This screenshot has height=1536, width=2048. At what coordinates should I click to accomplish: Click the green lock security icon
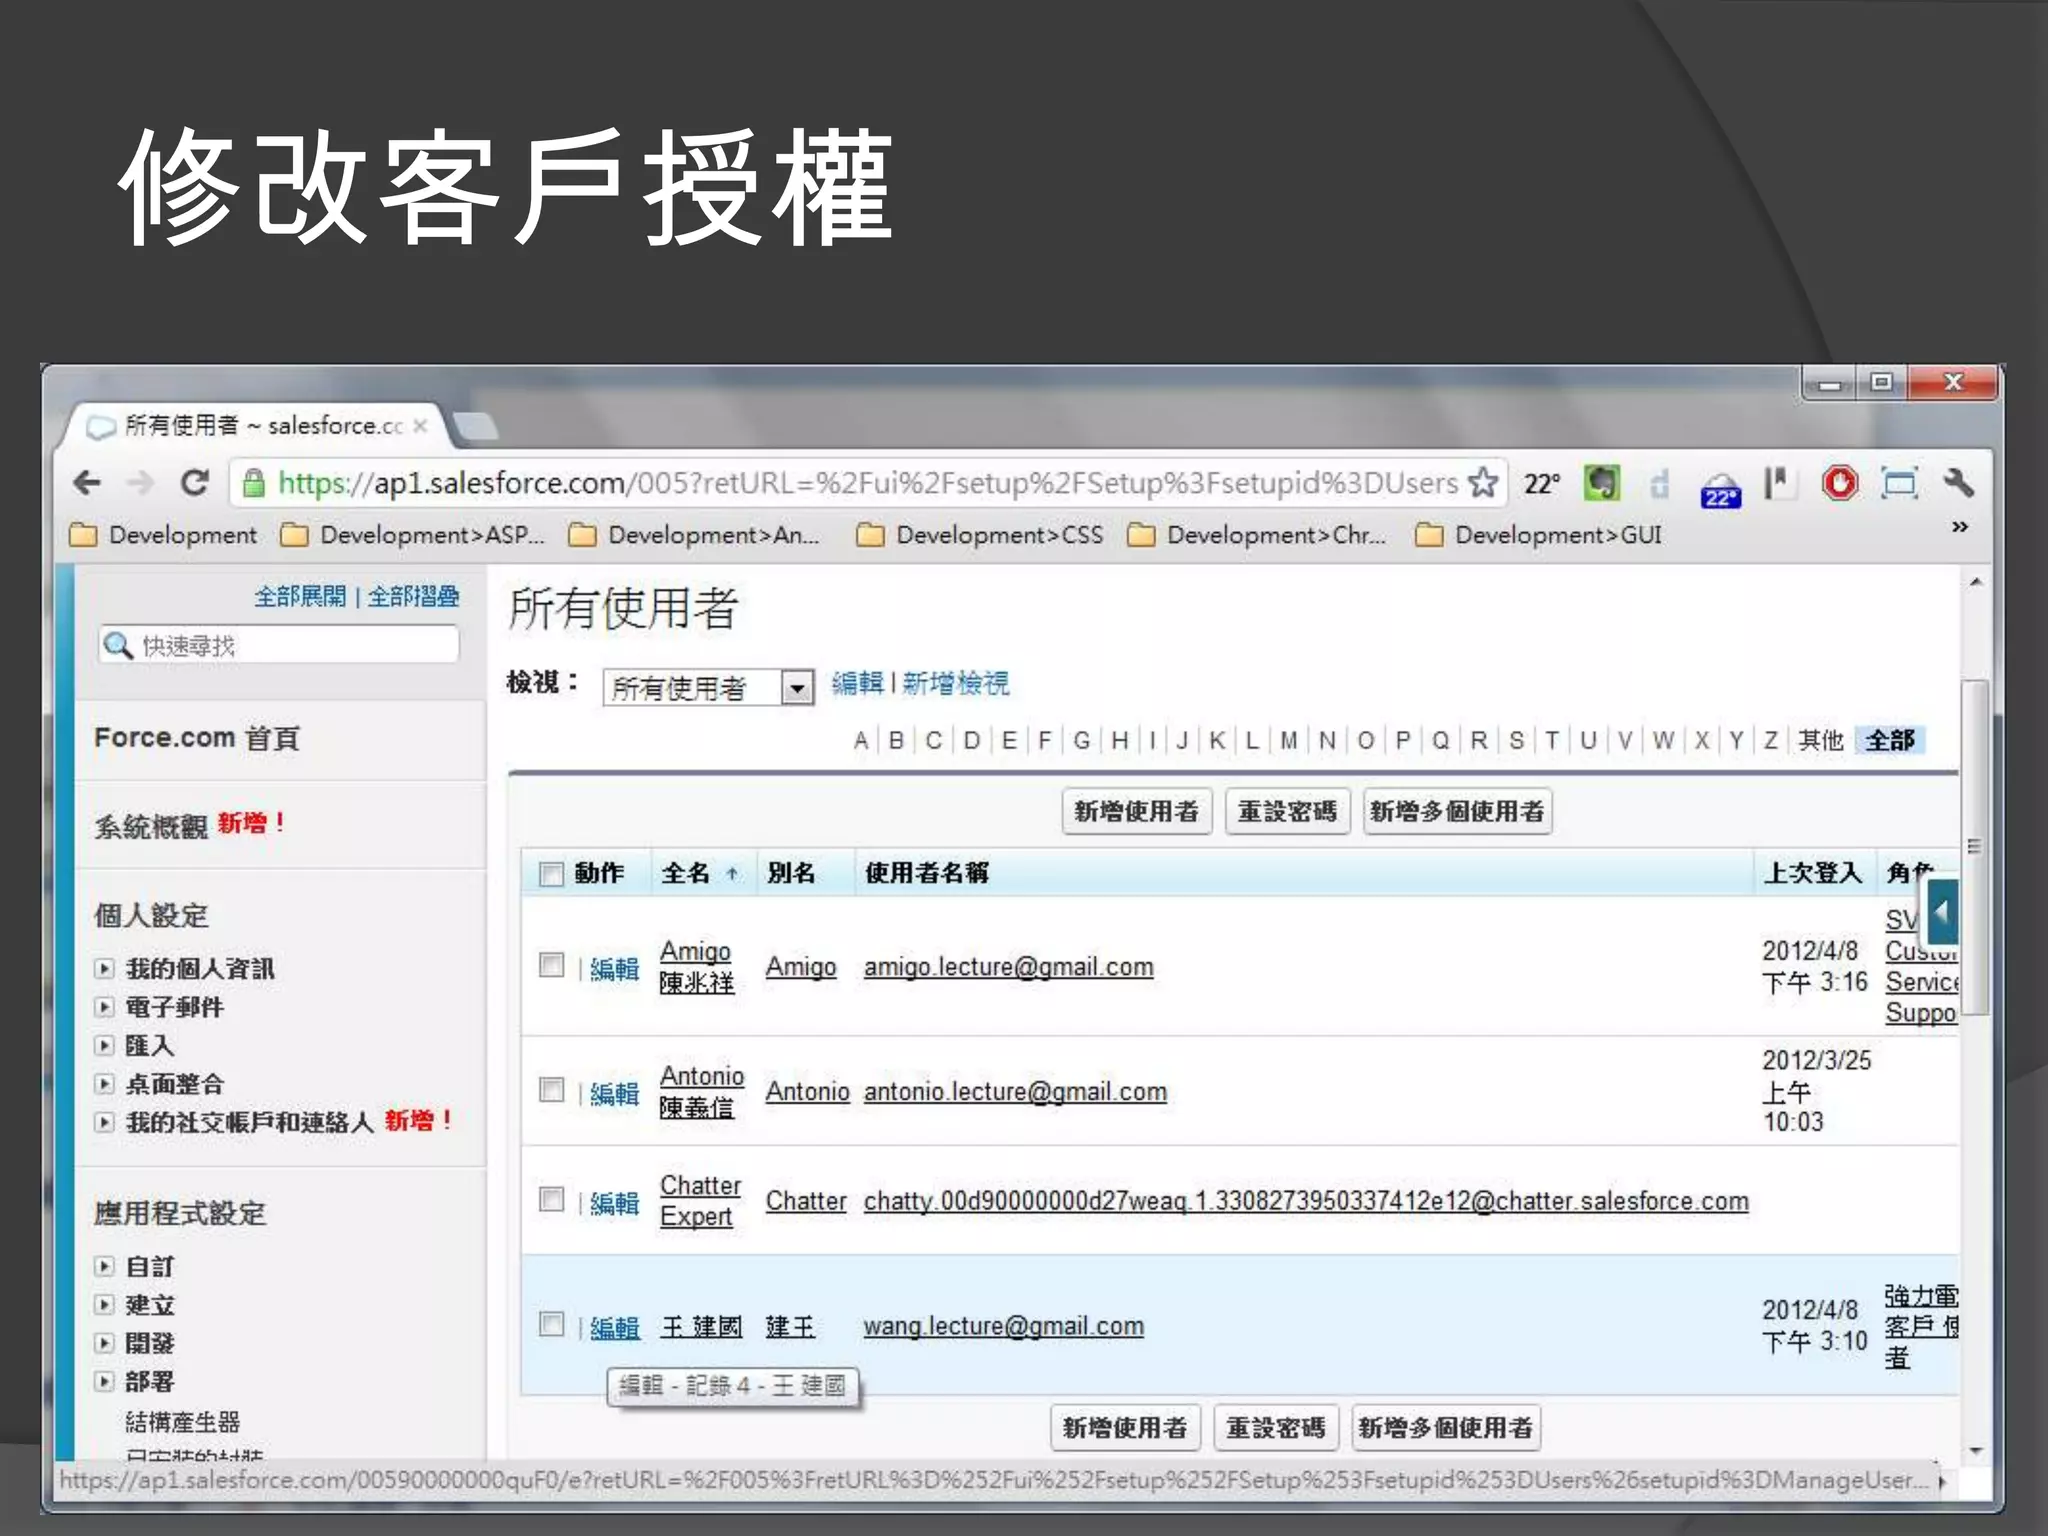pos(254,484)
